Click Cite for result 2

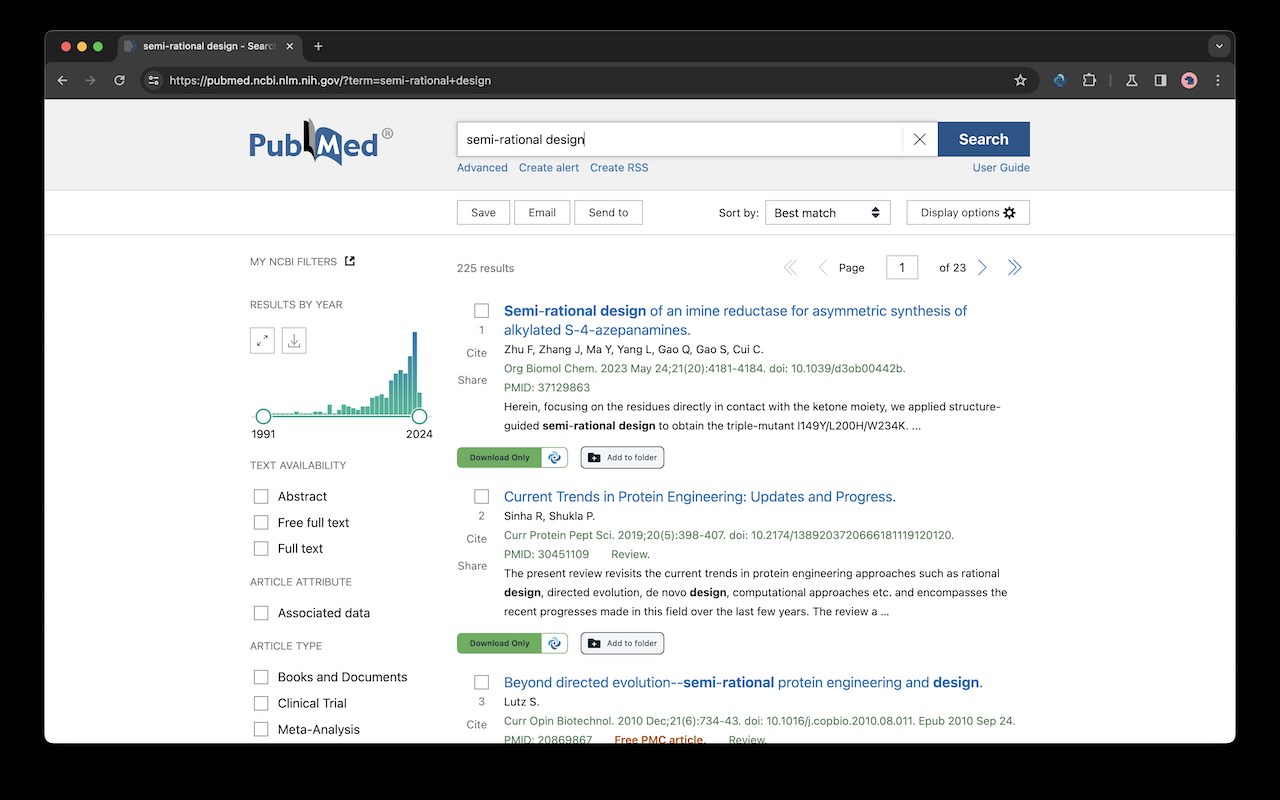click(476, 539)
